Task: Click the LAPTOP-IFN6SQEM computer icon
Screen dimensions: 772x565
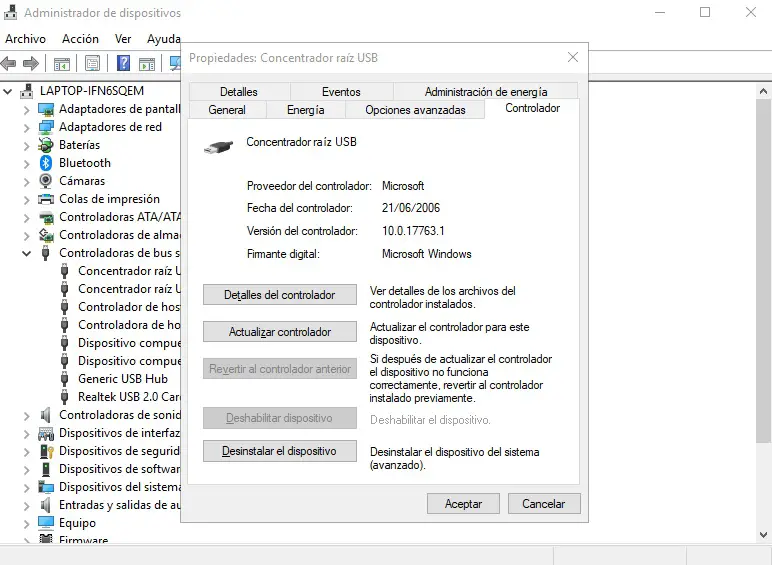Action: tap(27, 91)
